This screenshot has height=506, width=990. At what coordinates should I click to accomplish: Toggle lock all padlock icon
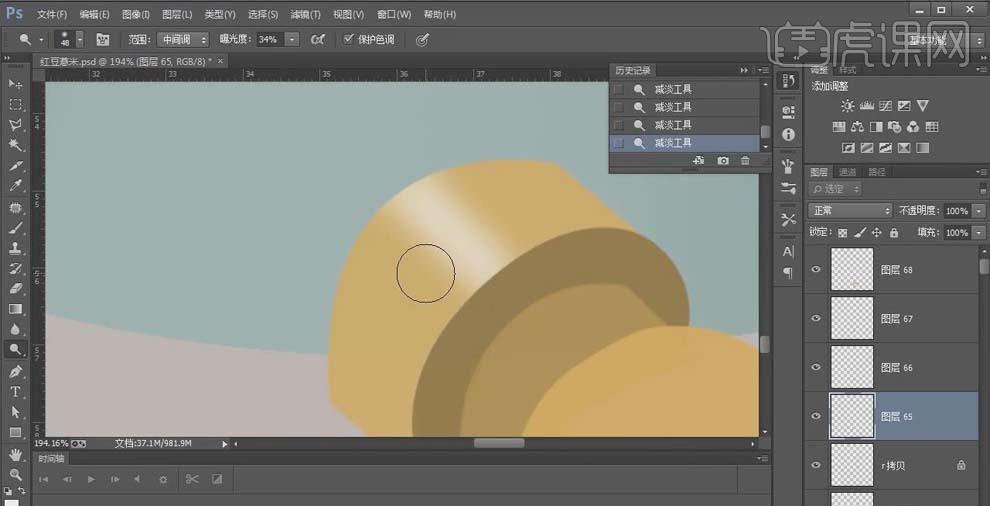pyautogui.click(x=893, y=233)
